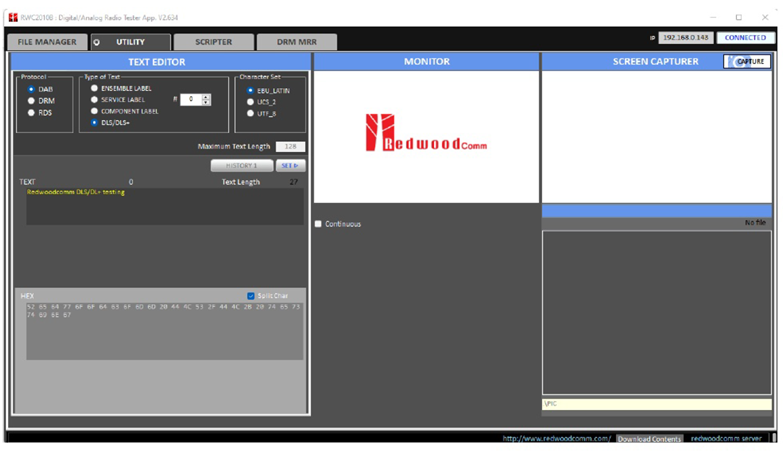Select the DRM protocol radio button

(x=31, y=101)
